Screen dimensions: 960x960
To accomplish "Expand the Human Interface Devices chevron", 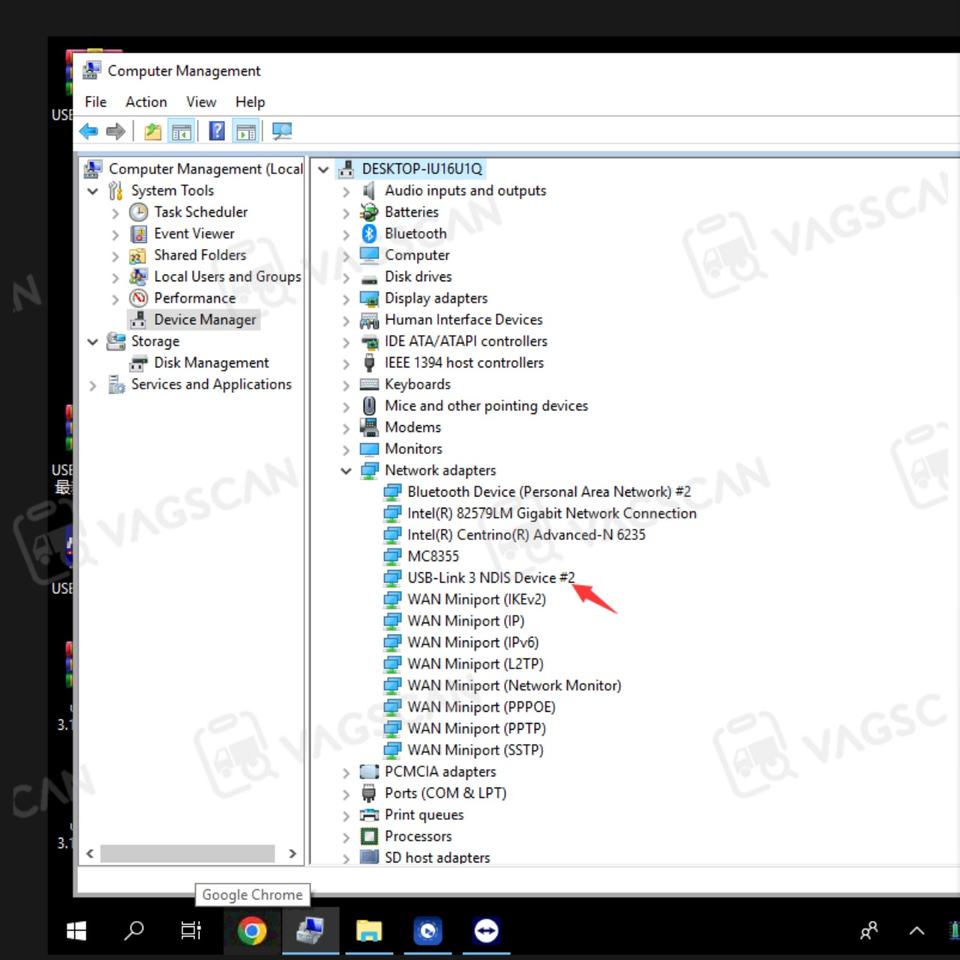I will (347, 321).
